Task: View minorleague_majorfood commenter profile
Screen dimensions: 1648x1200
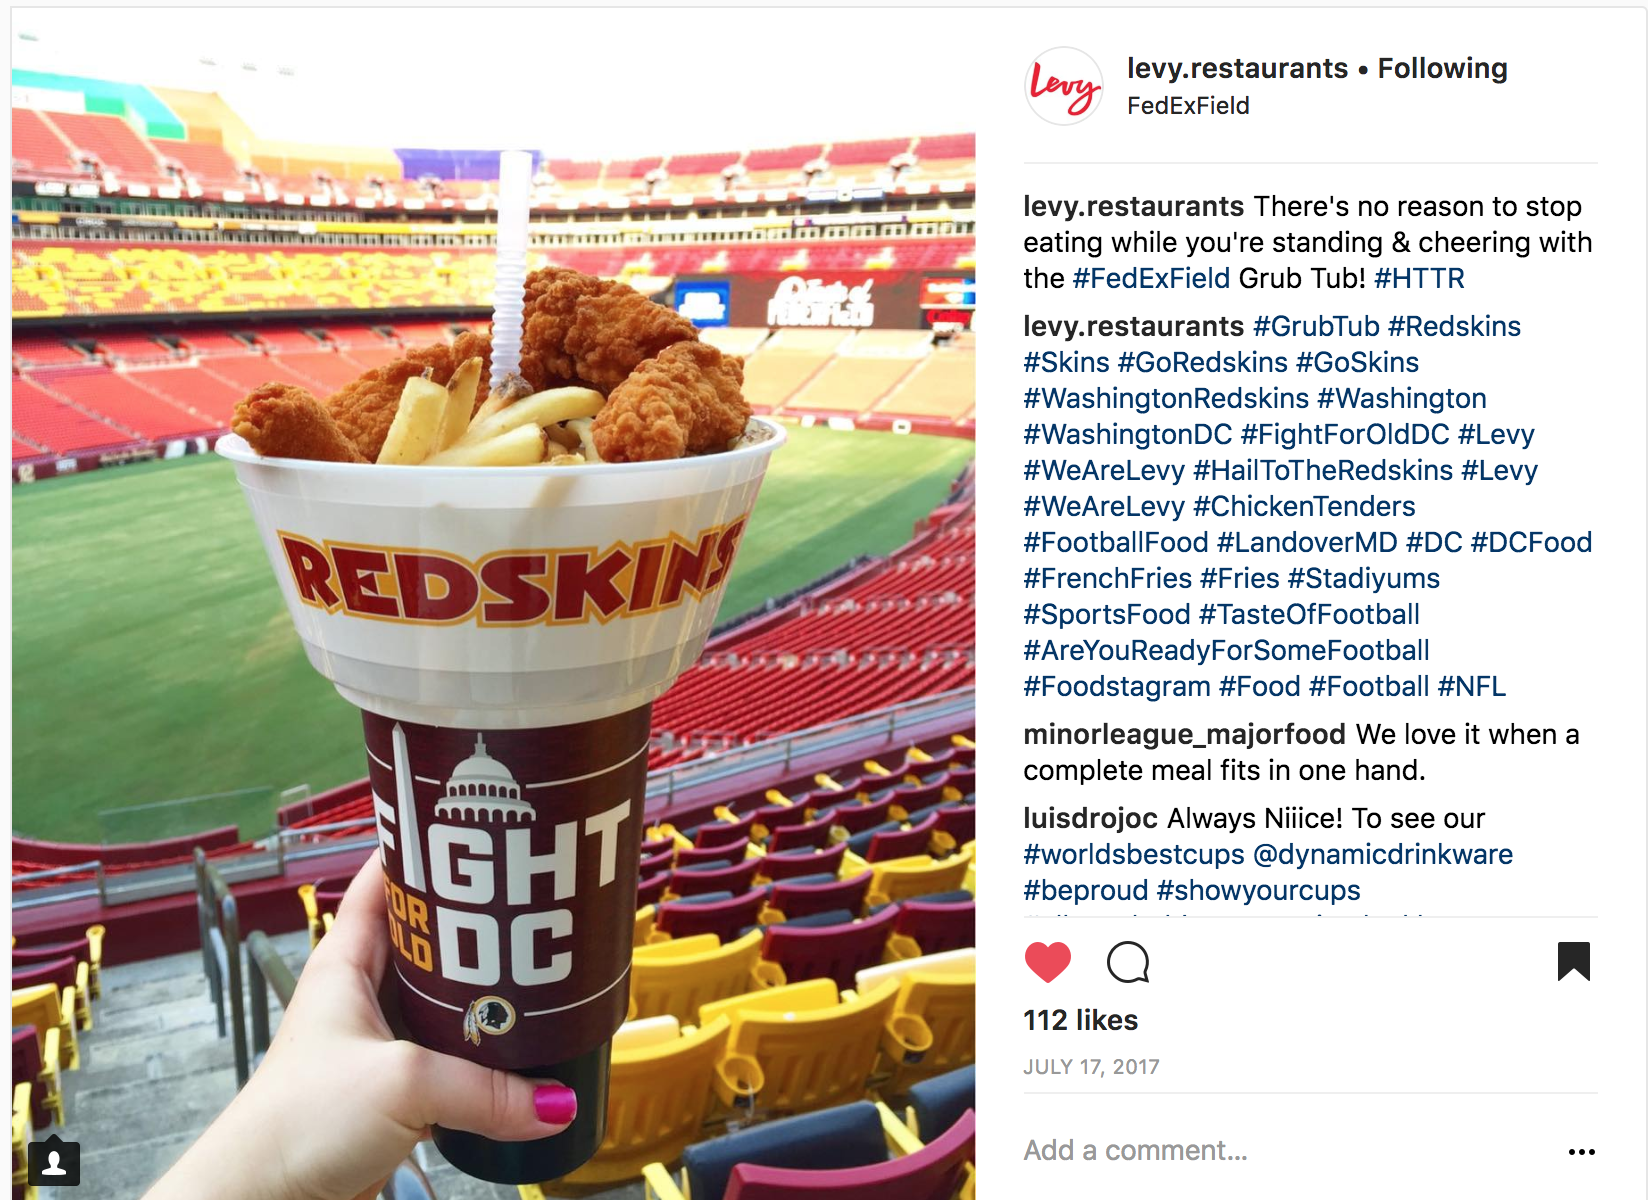Action: coord(1185,734)
